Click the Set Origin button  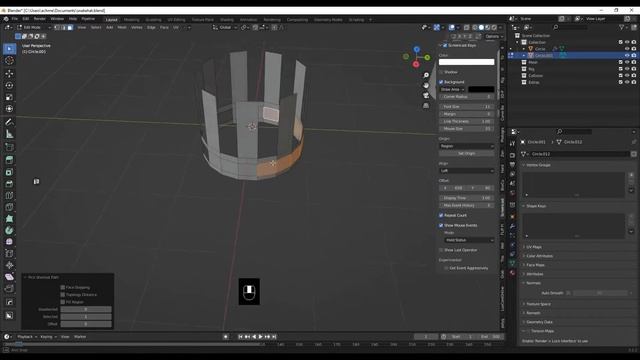tap(467, 153)
